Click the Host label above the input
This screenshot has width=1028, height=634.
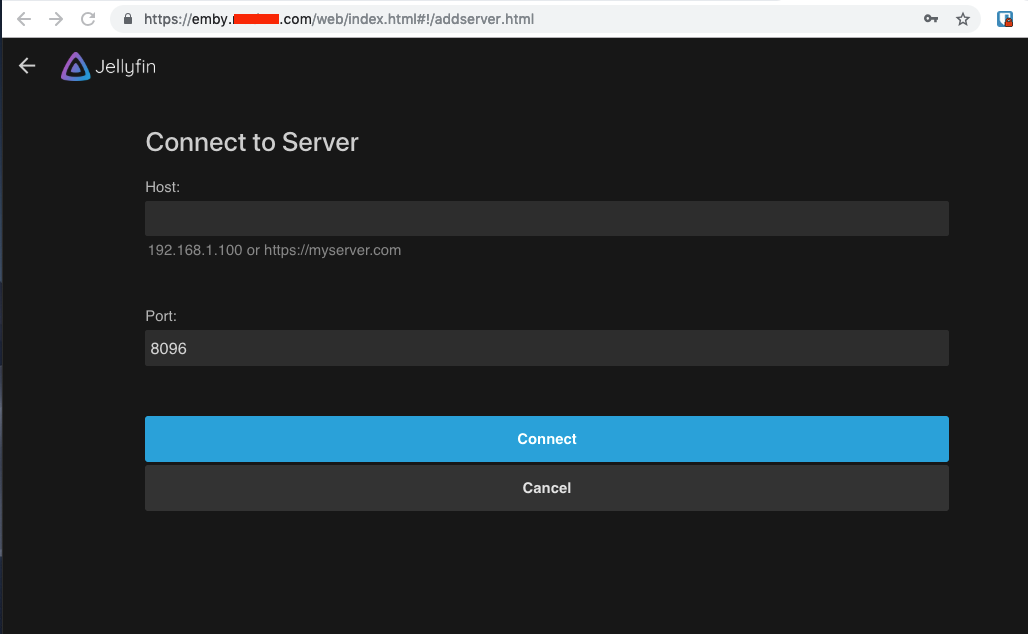[x=161, y=187]
